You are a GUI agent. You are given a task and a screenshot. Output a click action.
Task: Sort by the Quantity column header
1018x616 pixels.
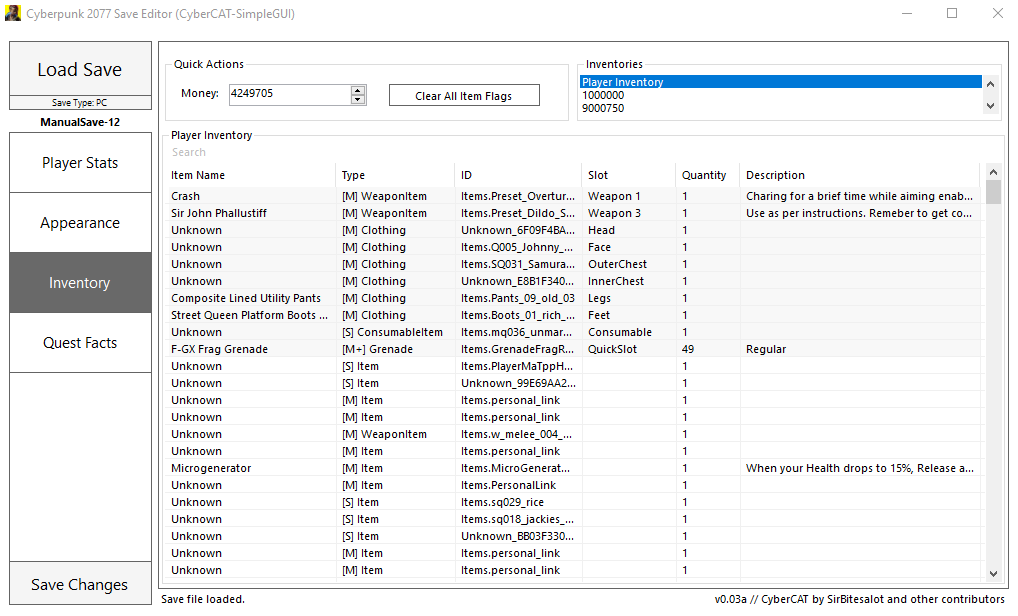coord(704,175)
